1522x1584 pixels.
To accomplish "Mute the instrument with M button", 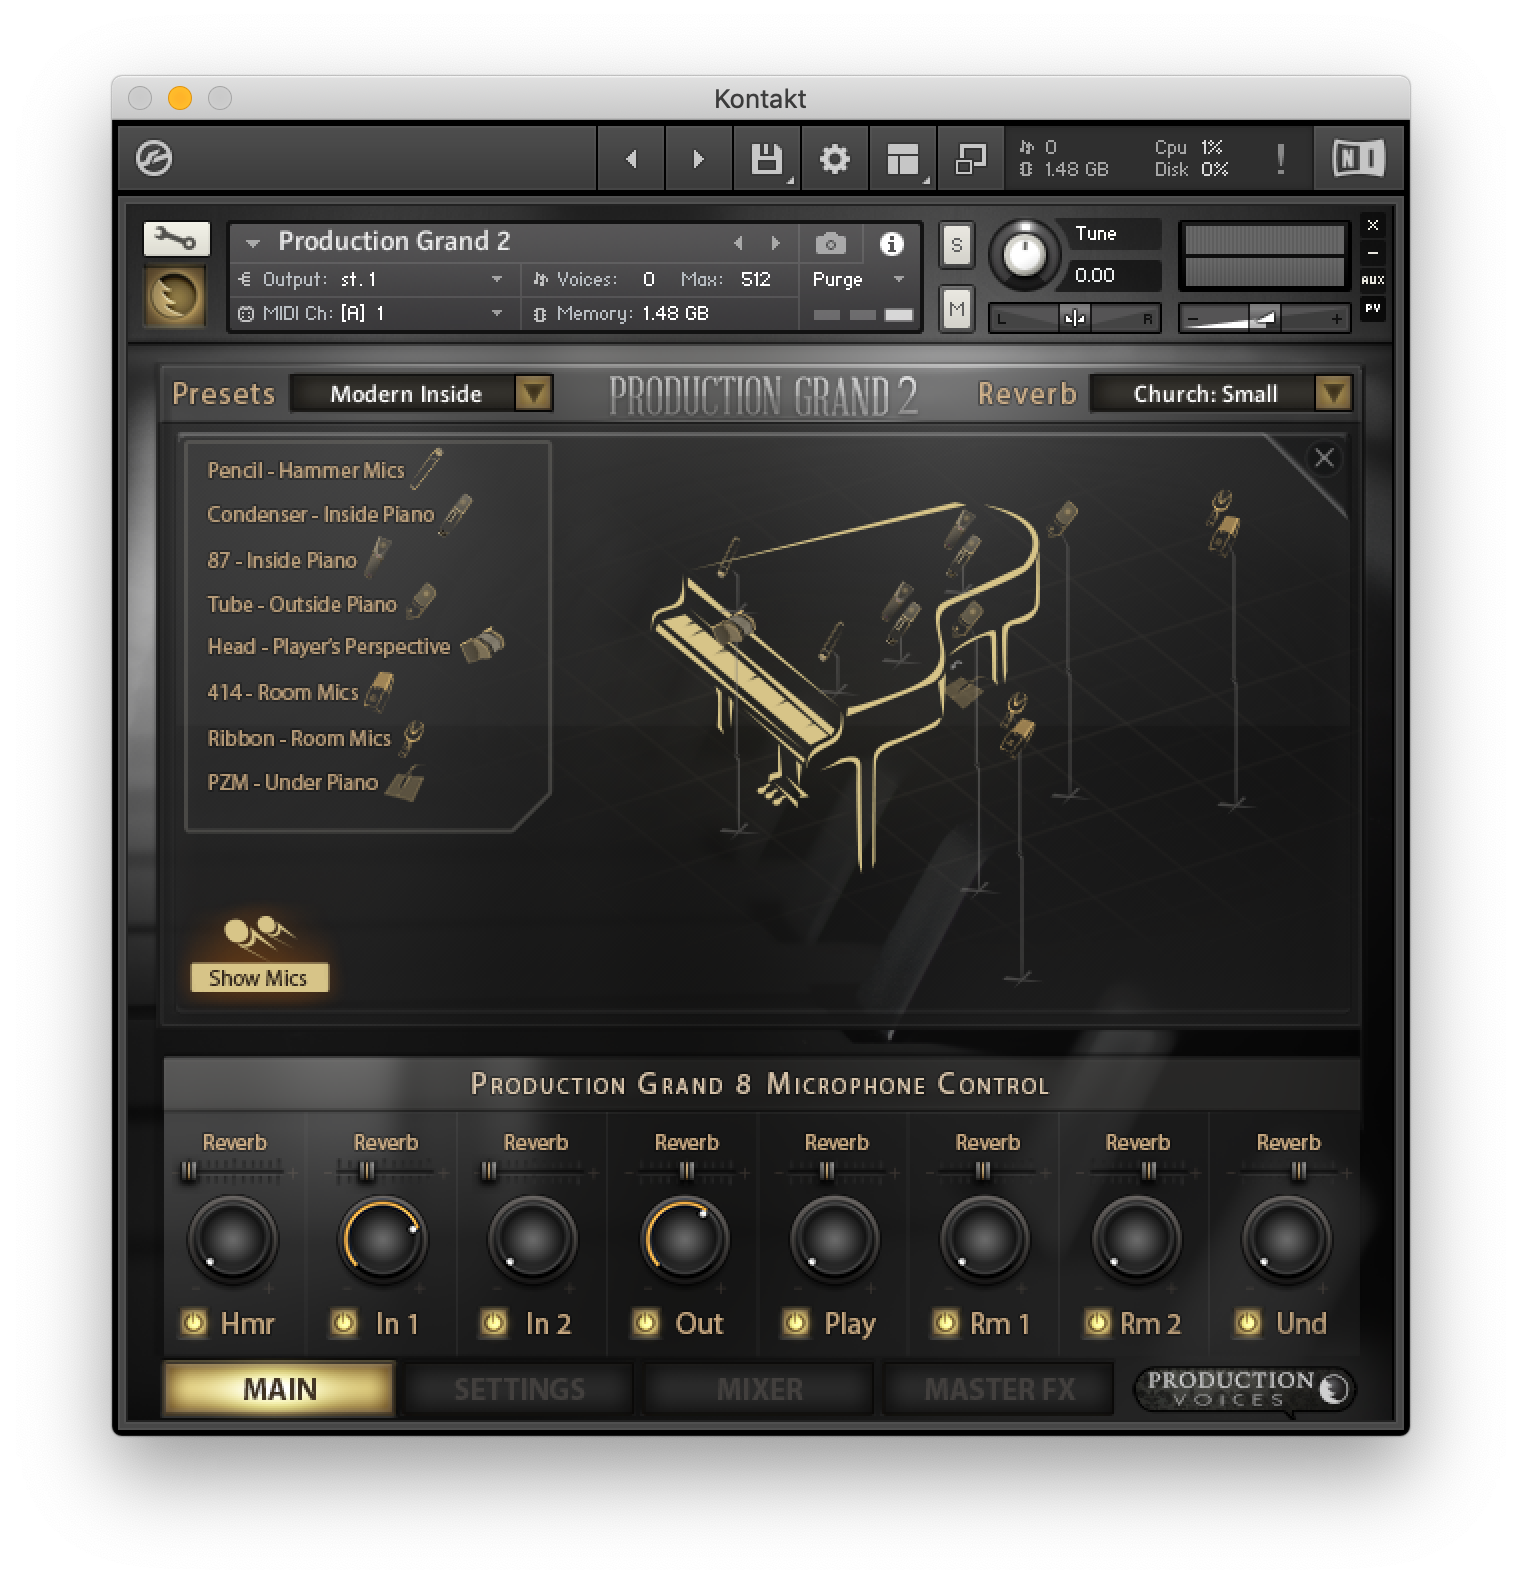I will [957, 309].
